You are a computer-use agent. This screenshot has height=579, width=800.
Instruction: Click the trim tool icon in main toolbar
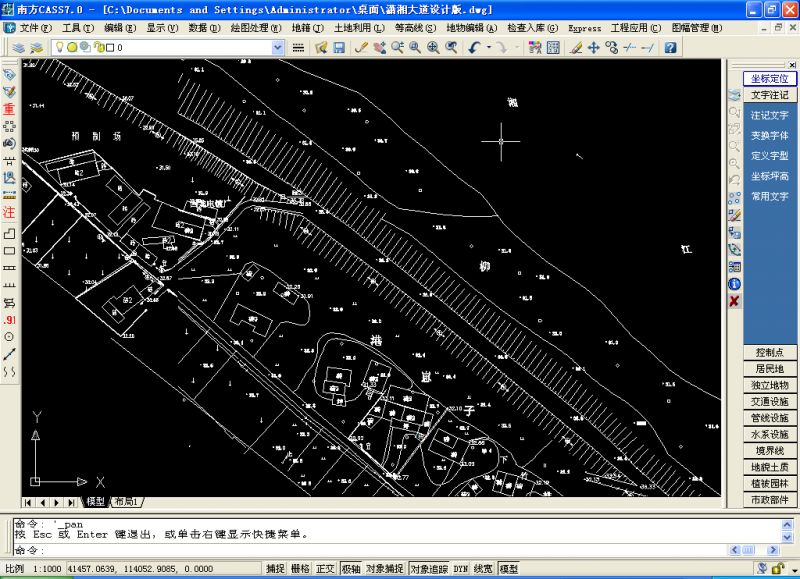tap(630, 47)
